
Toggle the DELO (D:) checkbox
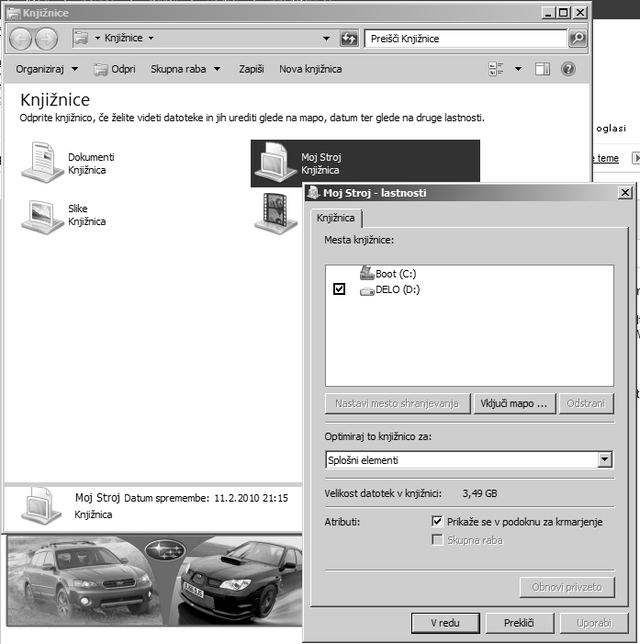[339, 289]
